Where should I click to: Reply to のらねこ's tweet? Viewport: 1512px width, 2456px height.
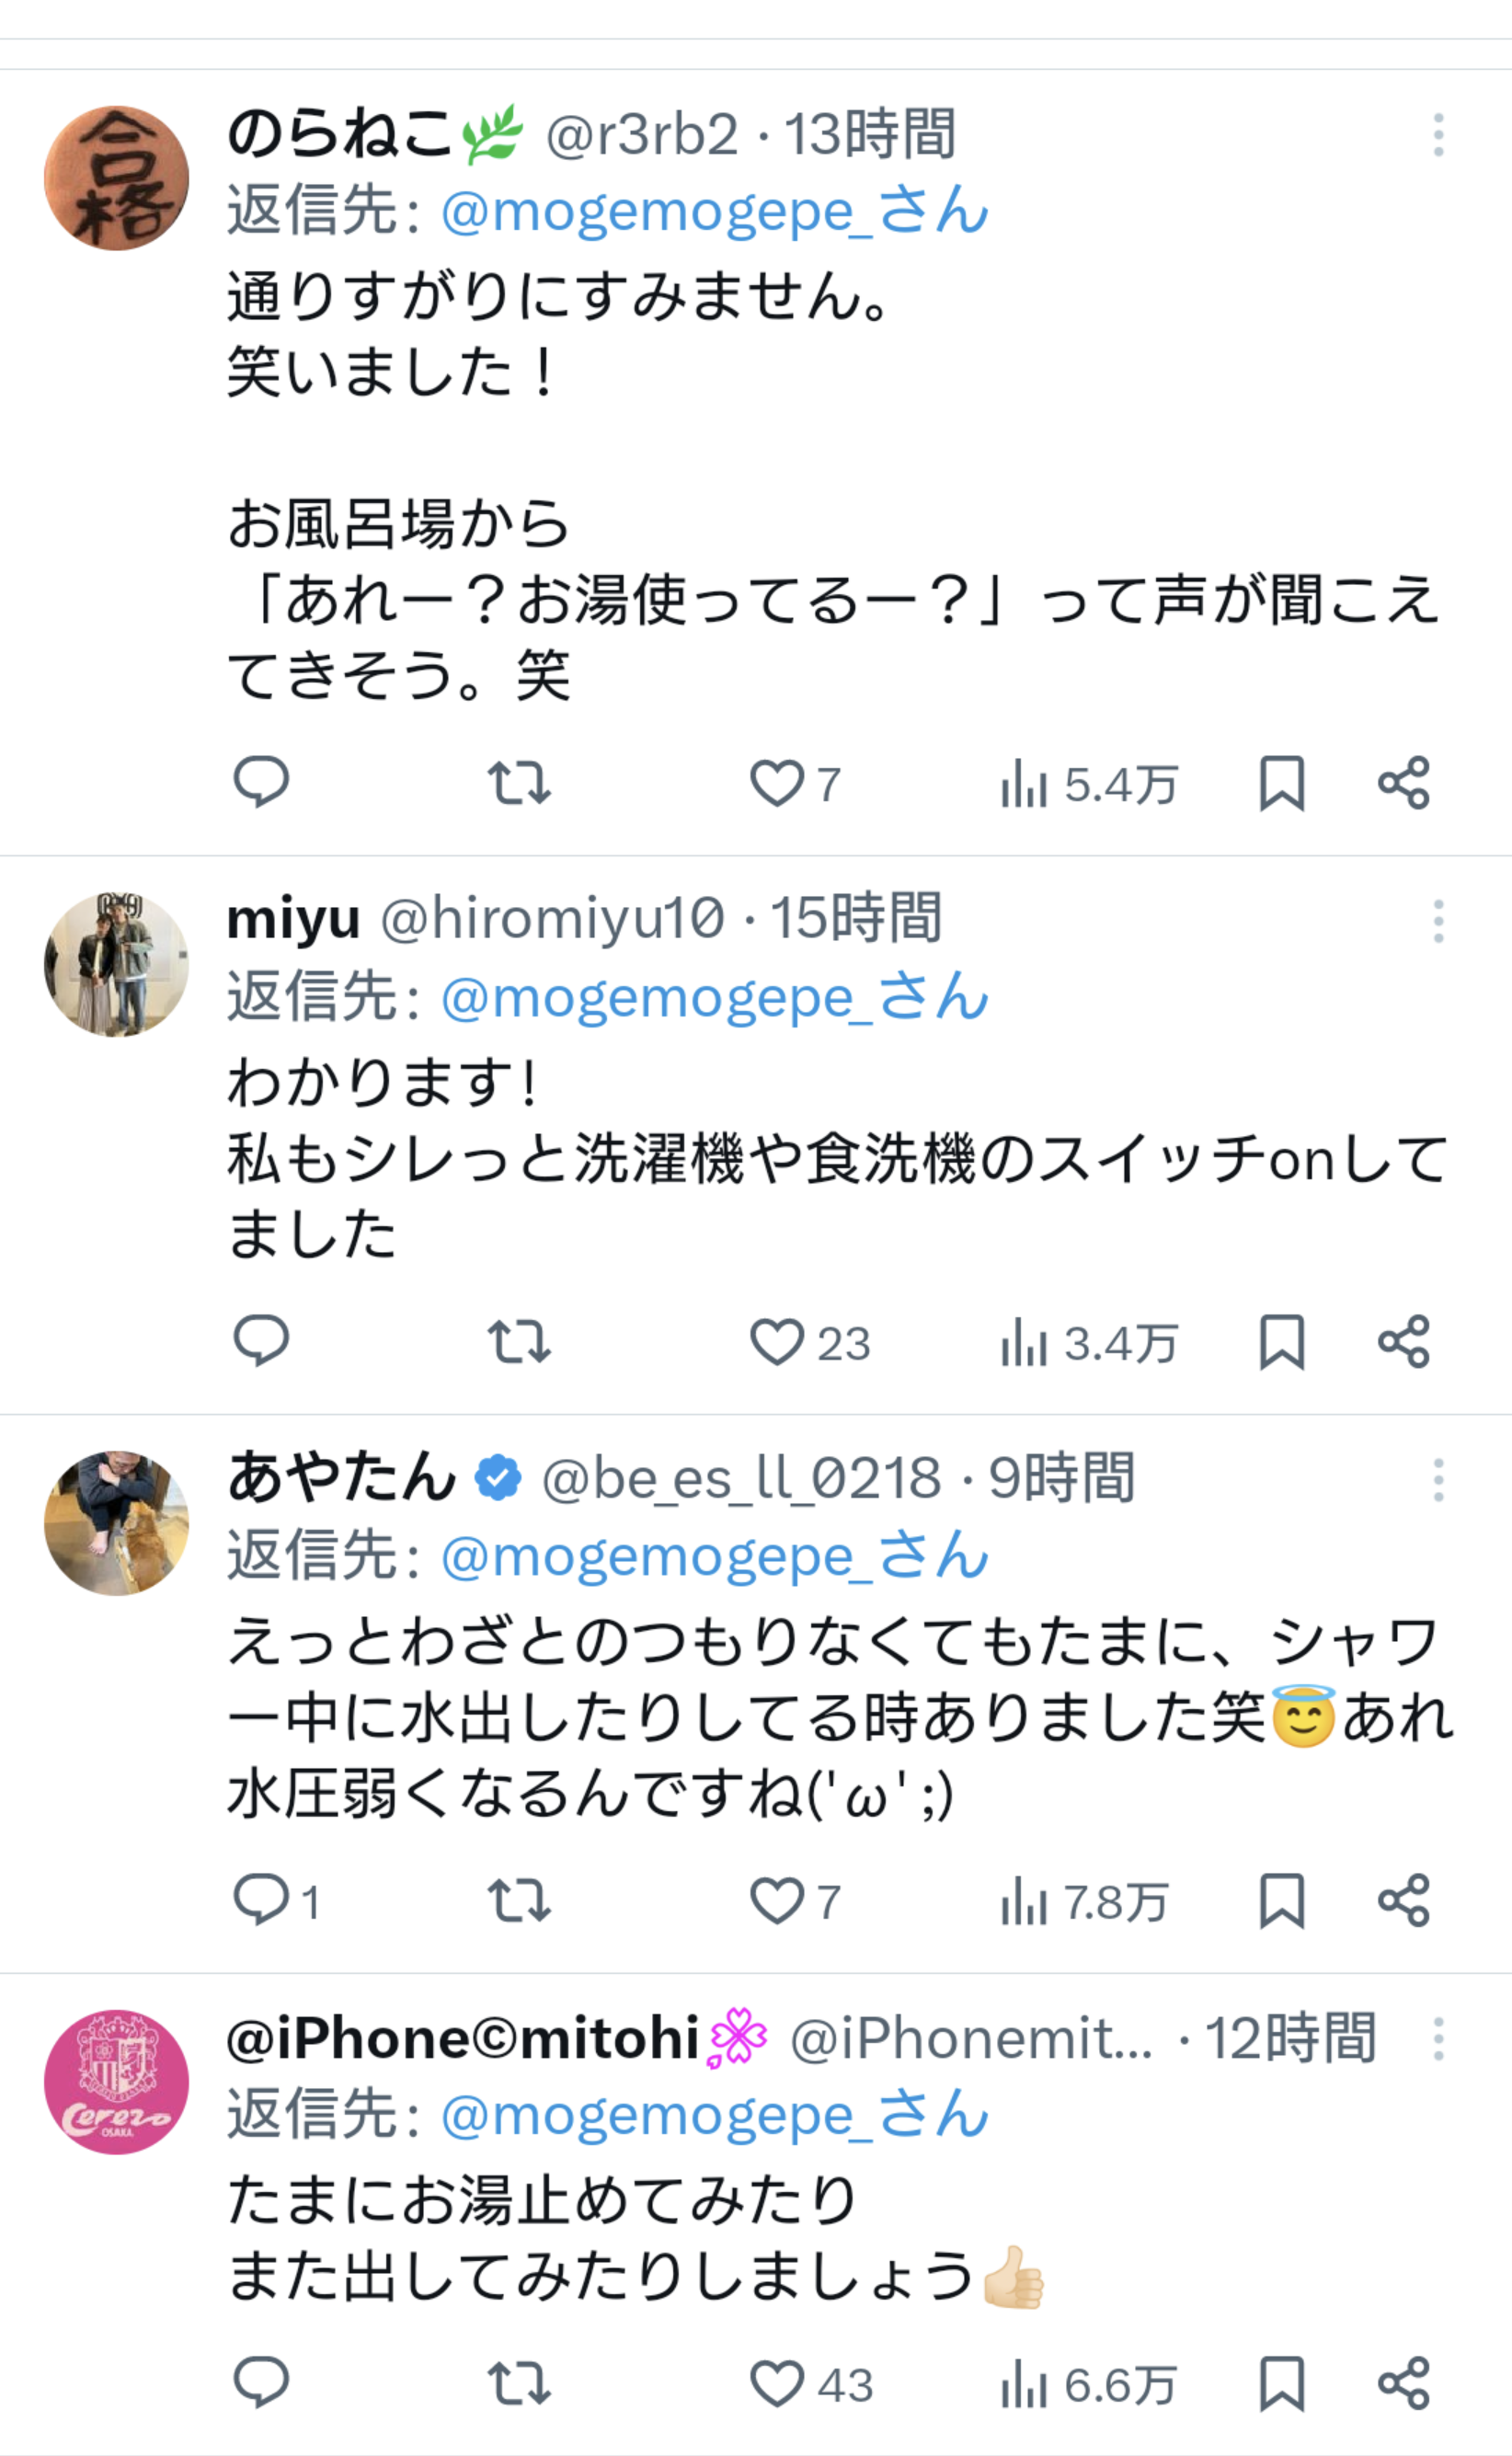click(x=261, y=782)
